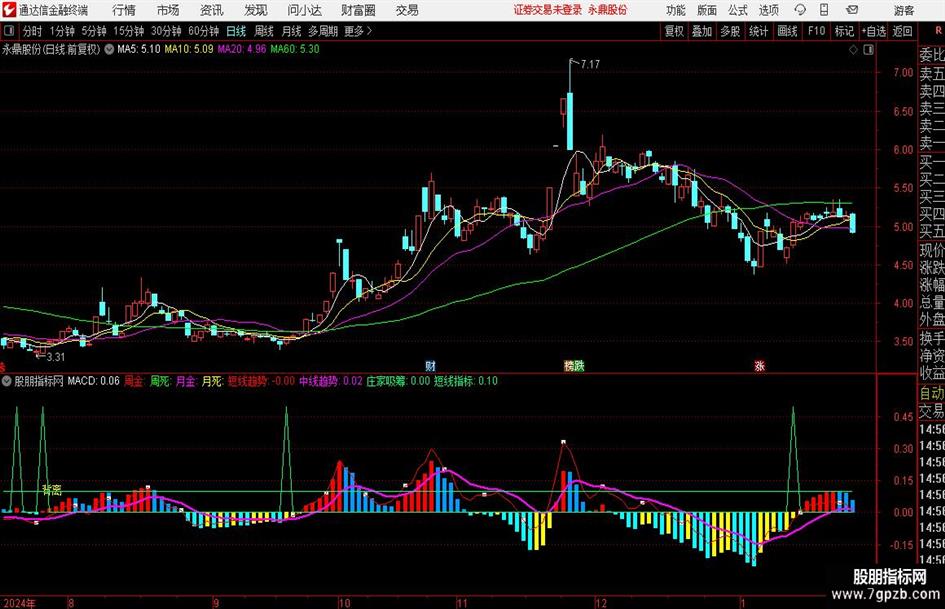Open the 财富圈 menu
This screenshot has width=945, height=609.
358,10
